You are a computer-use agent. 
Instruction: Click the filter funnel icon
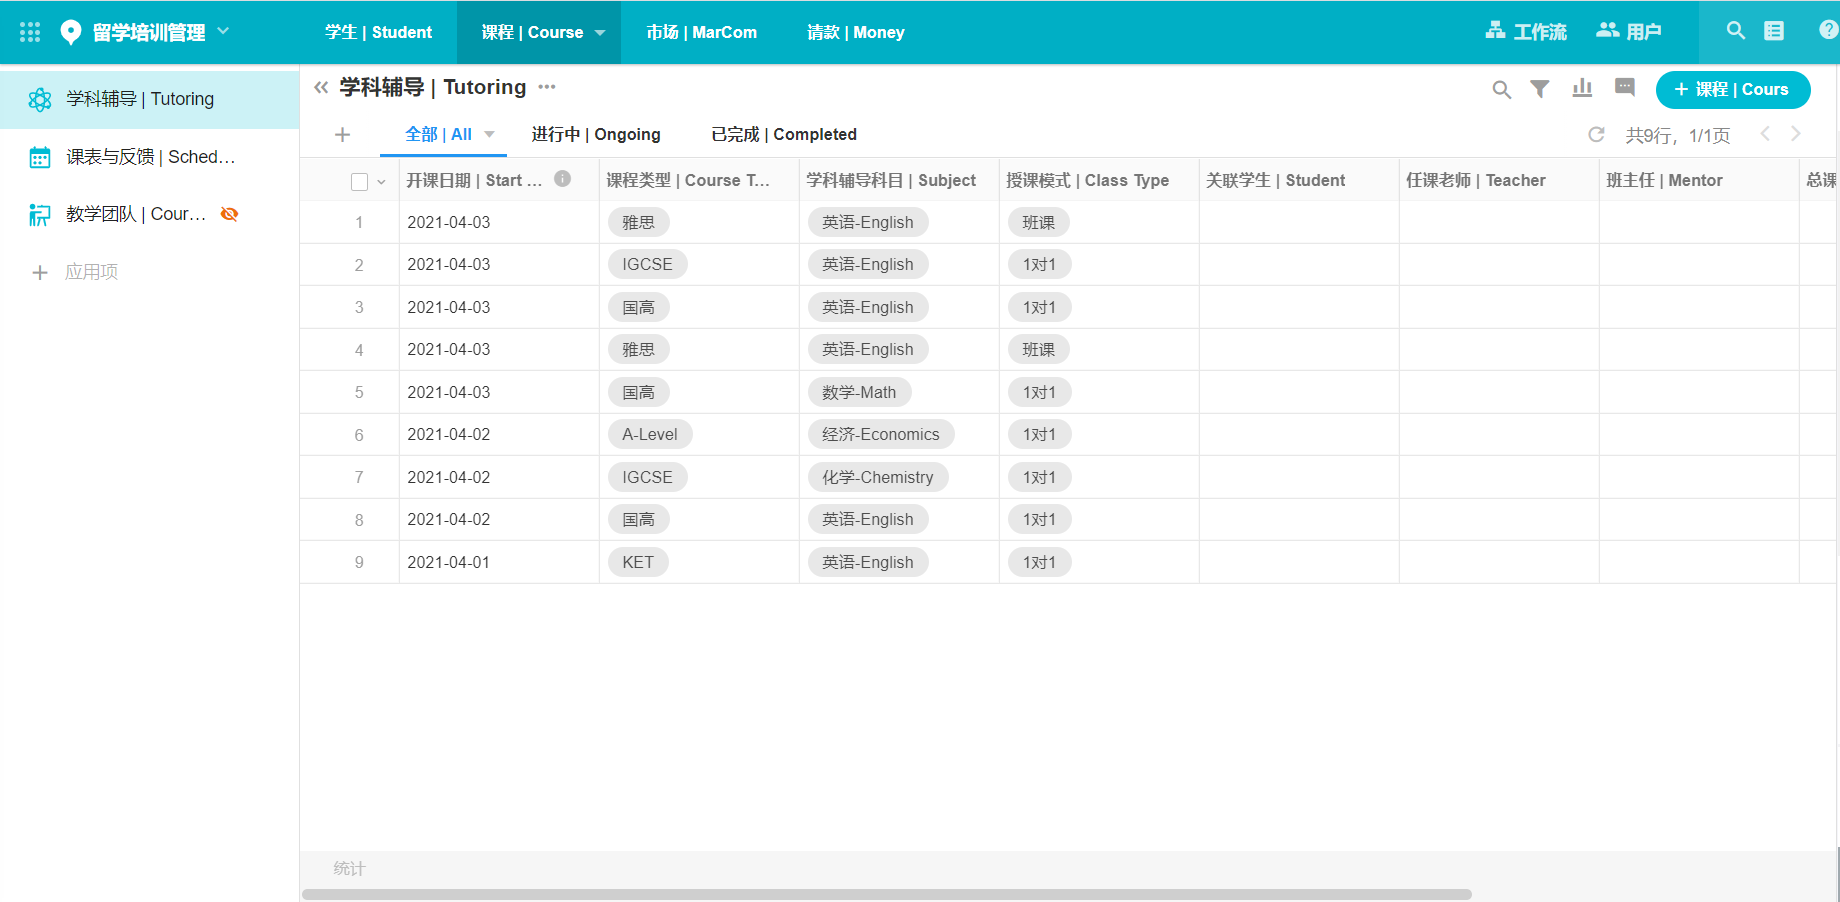coord(1540,89)
